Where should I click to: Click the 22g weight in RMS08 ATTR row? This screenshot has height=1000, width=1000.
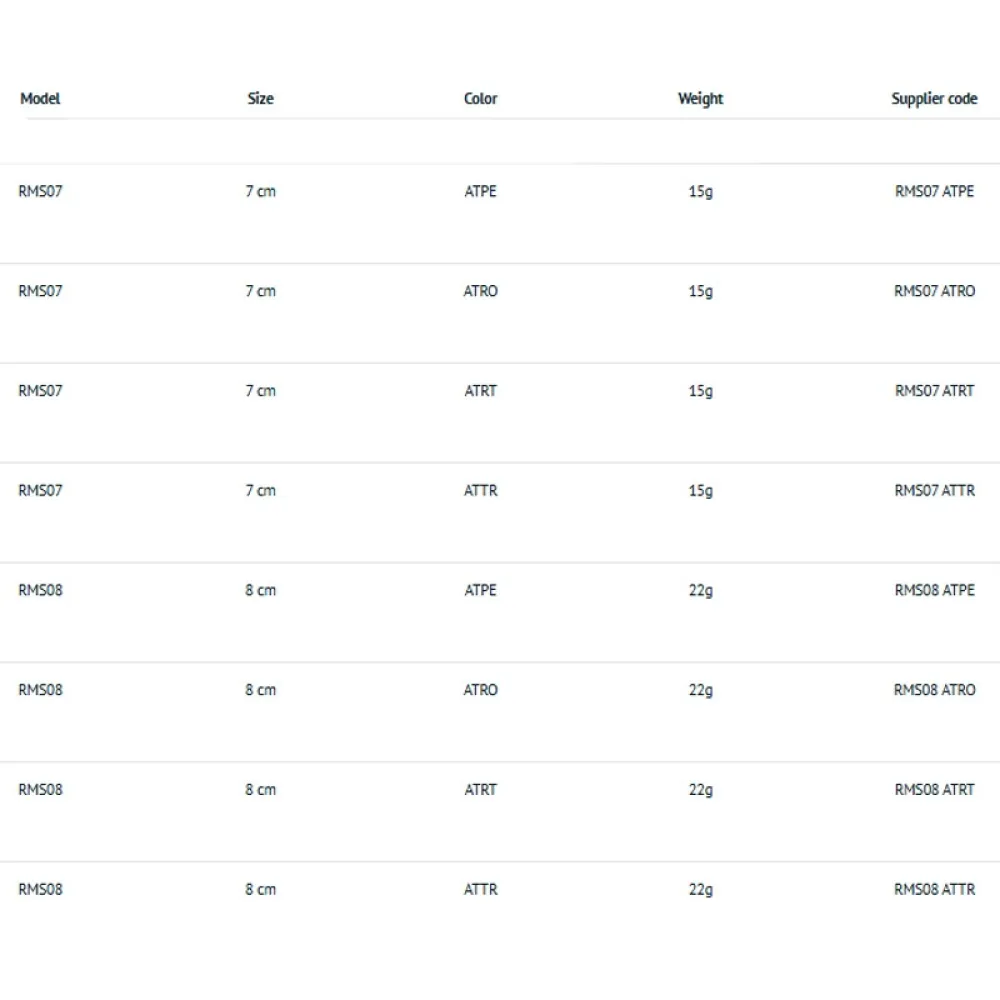(700, 890)
